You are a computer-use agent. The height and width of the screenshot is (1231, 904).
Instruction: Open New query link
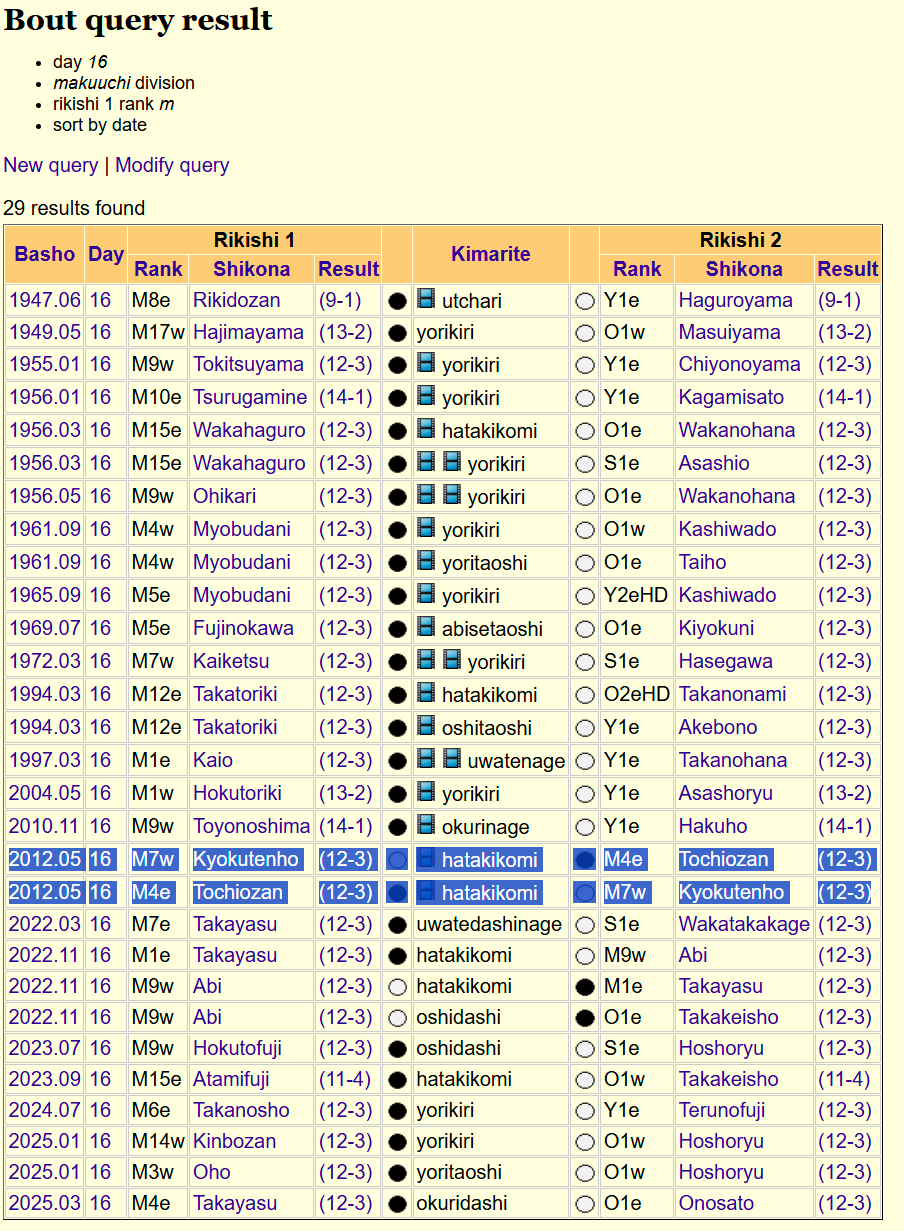pyautogui.click(x=51, y=165)
